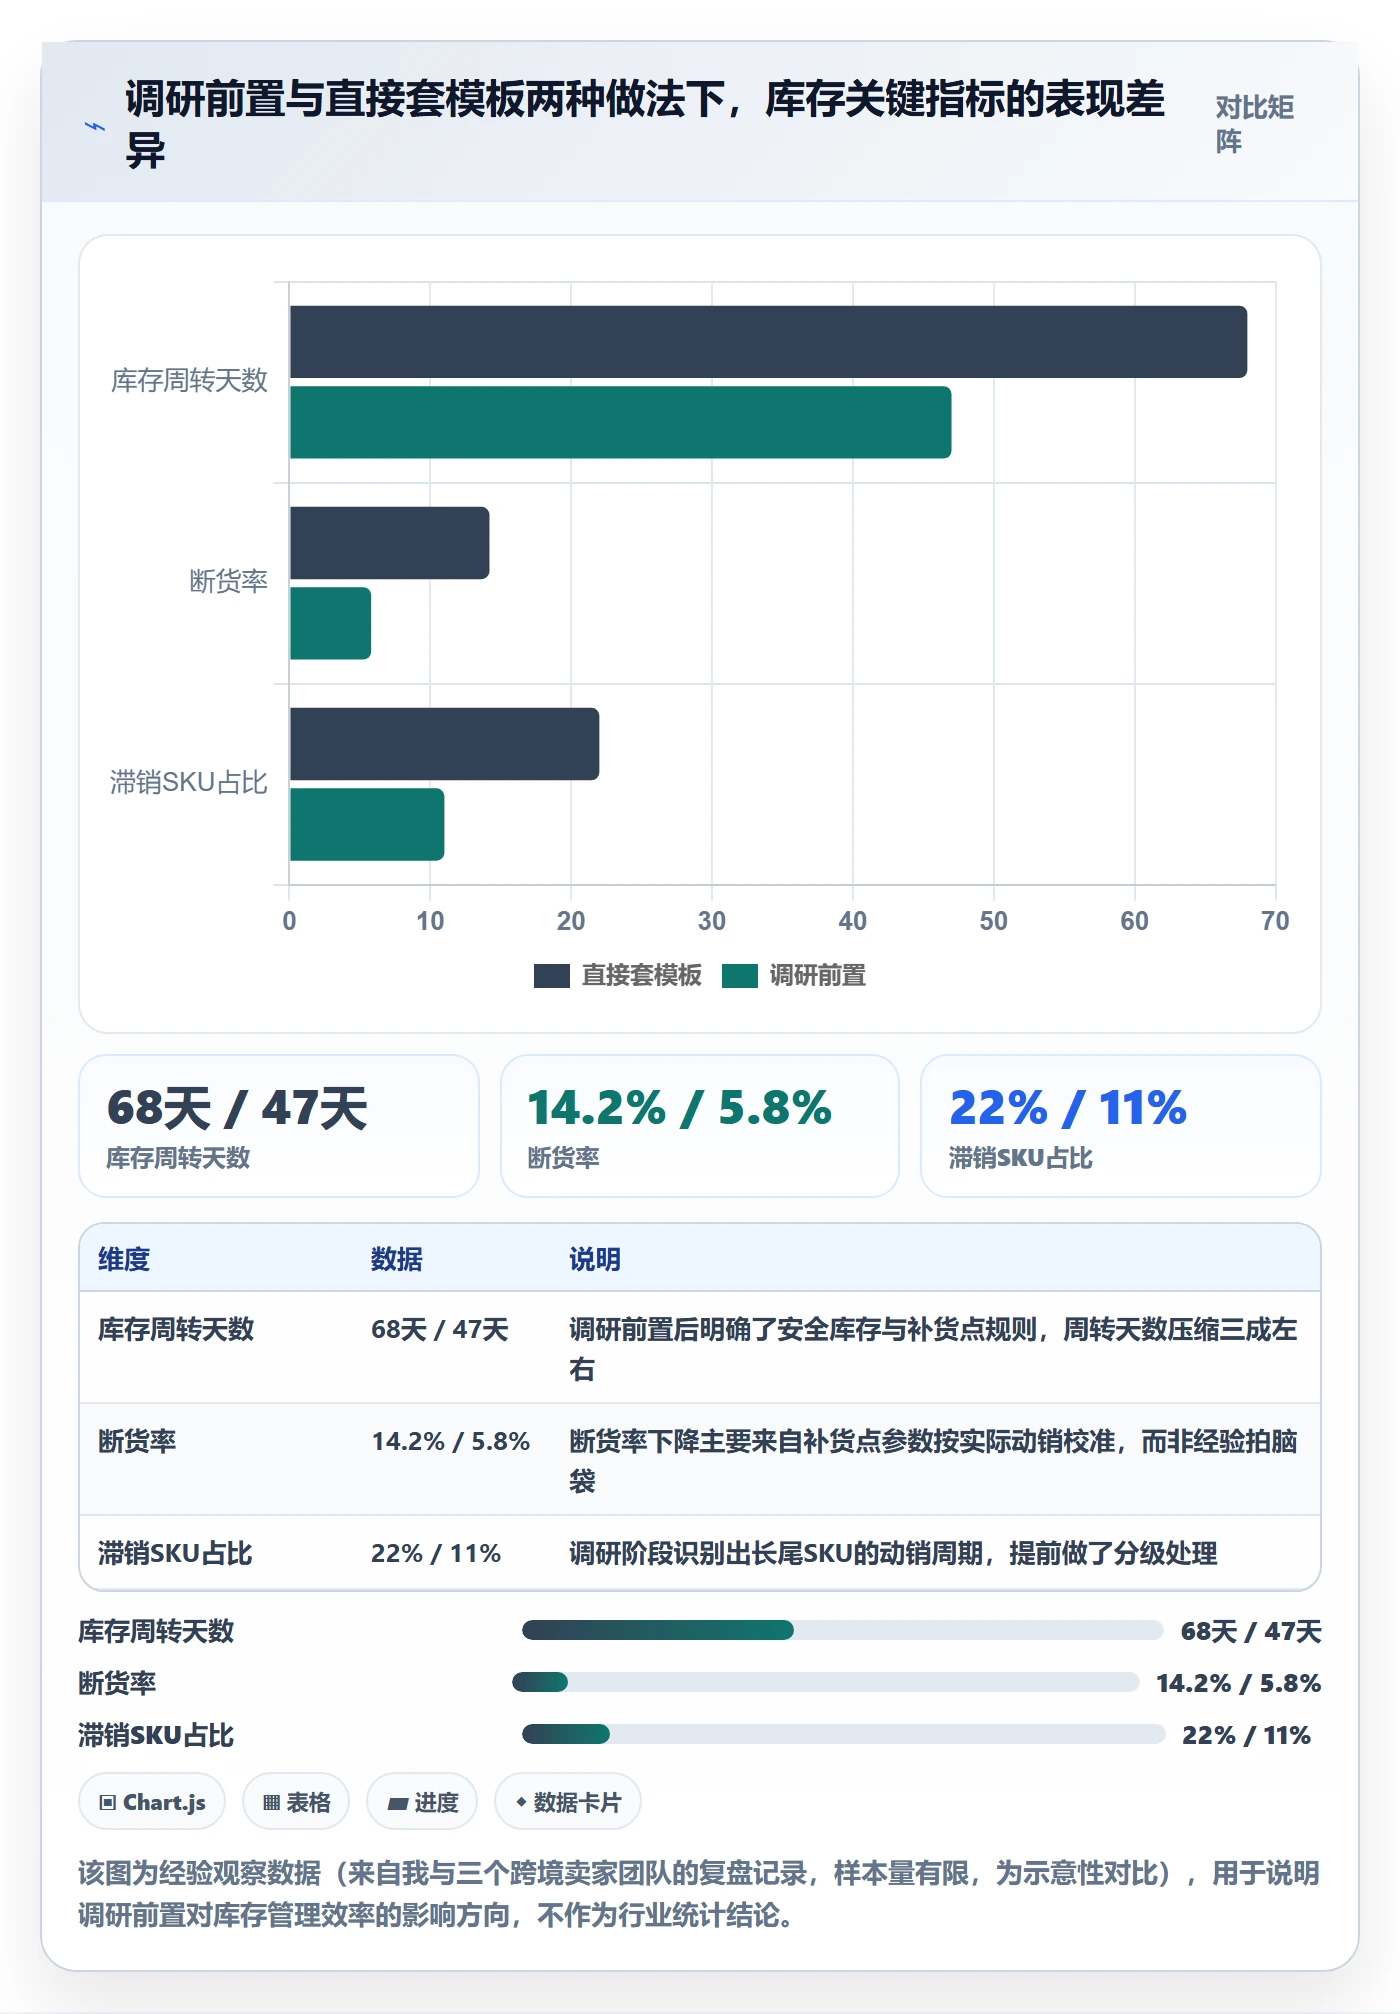This screenshot has width=1400, height=2014.
Task: Click the 断货率 progress bar
Action: click(826, 1682)
